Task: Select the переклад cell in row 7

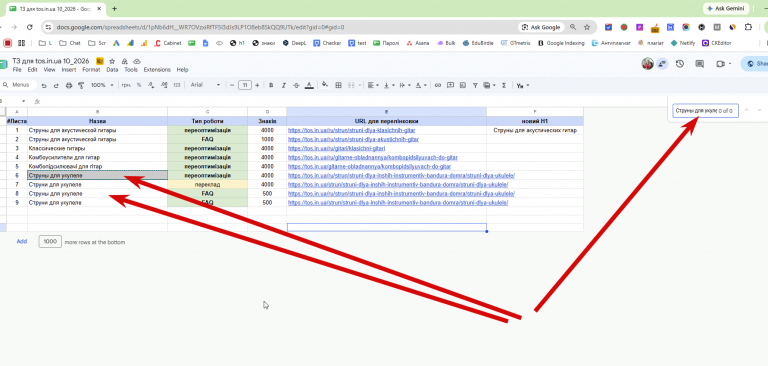Action: [x=207, y=185]
